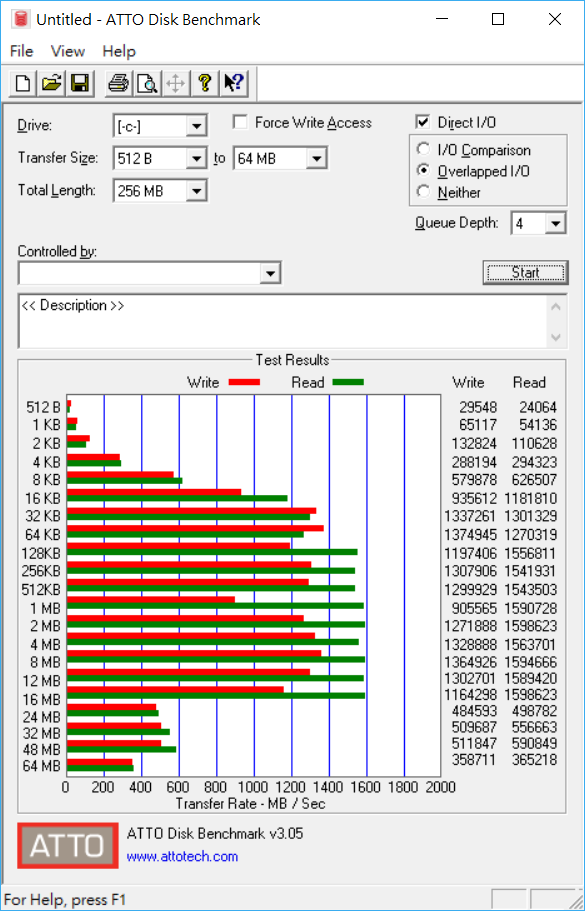The height and width of the screenshot is (911, 585).
Task: Click the read value 1598623 in 2 MB row
Action: pos(530,626)
